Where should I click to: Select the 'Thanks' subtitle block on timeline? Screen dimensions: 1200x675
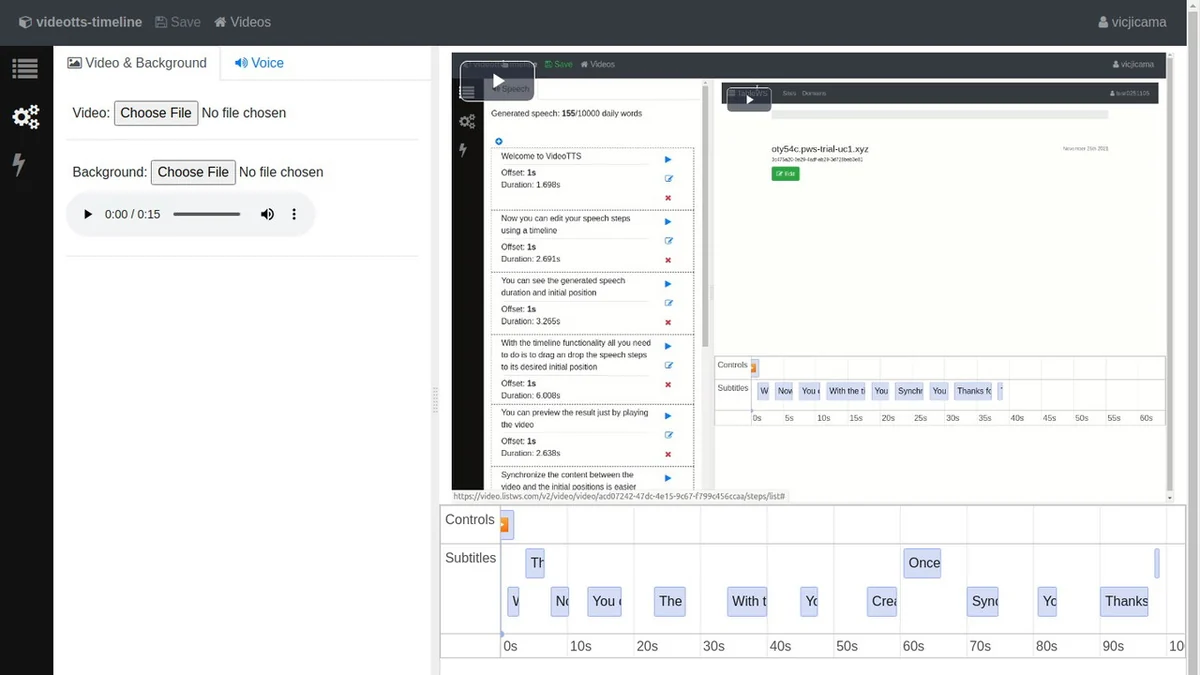click(x=1125, y=601)
